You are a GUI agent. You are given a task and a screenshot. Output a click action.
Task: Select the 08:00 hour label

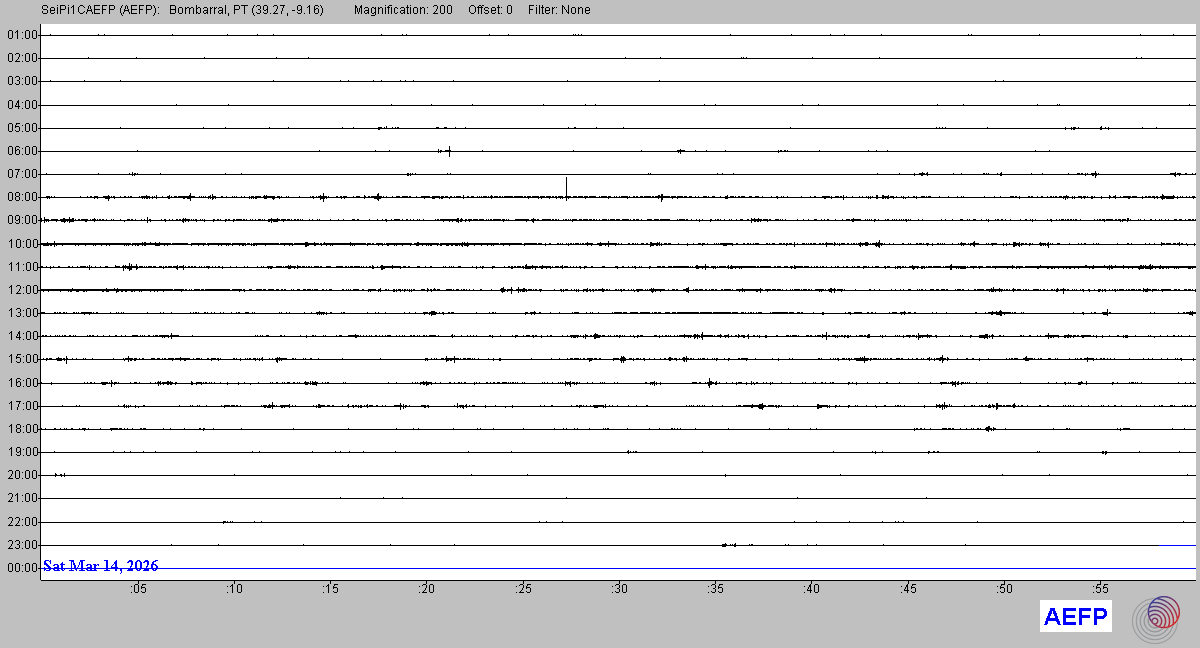[22, 197]
